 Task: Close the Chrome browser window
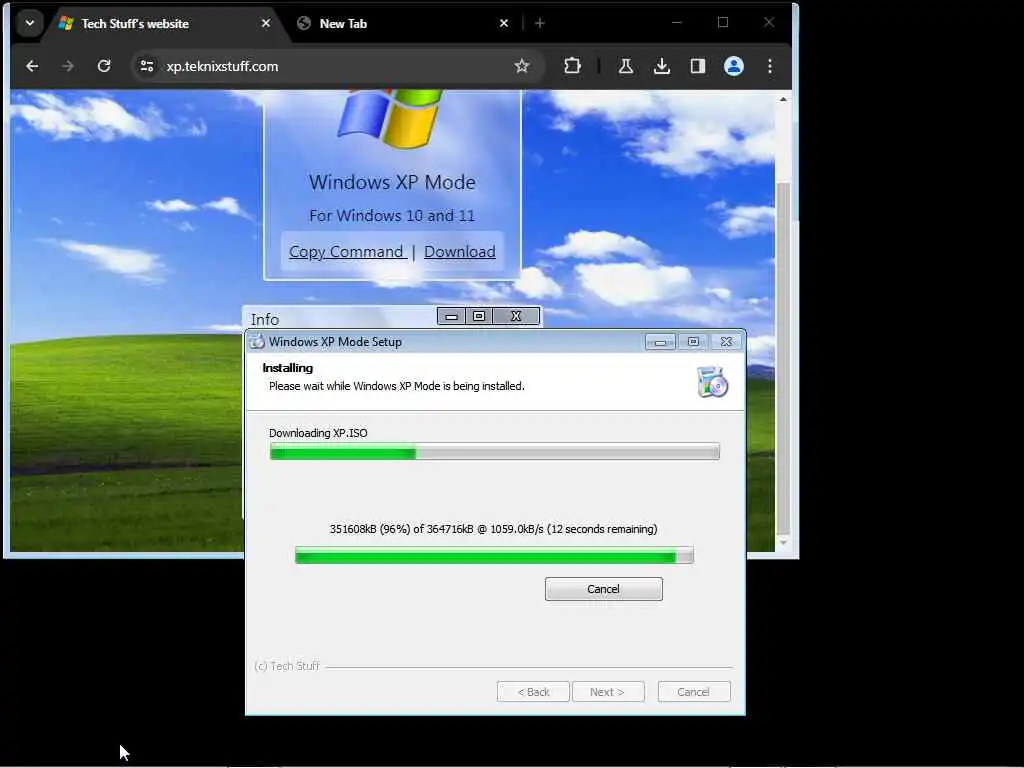pos(769,23)
